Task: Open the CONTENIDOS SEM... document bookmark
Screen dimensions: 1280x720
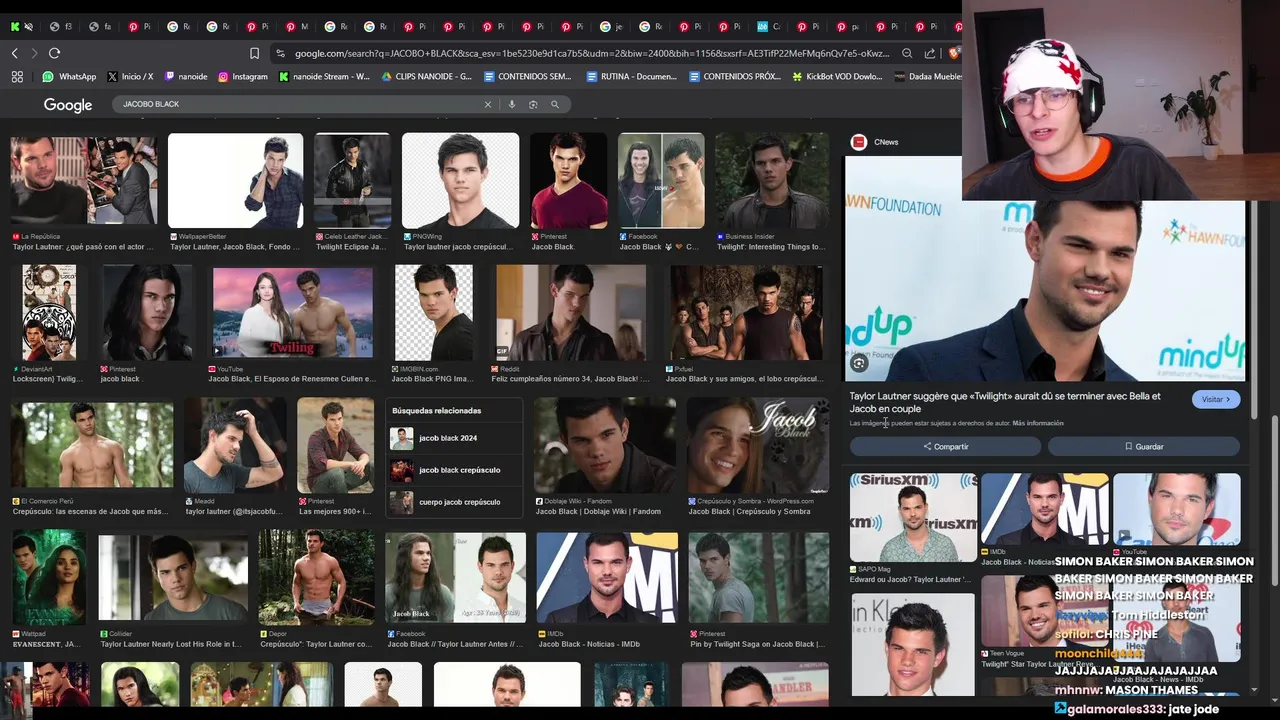Action: [527, 76]
